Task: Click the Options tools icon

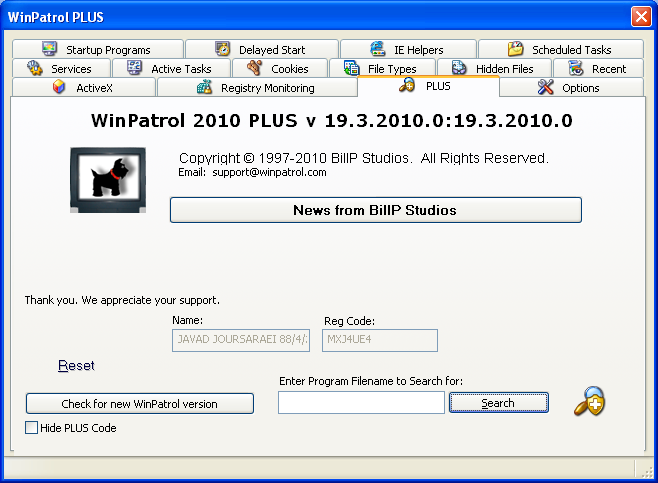Action: coord(546,87)
